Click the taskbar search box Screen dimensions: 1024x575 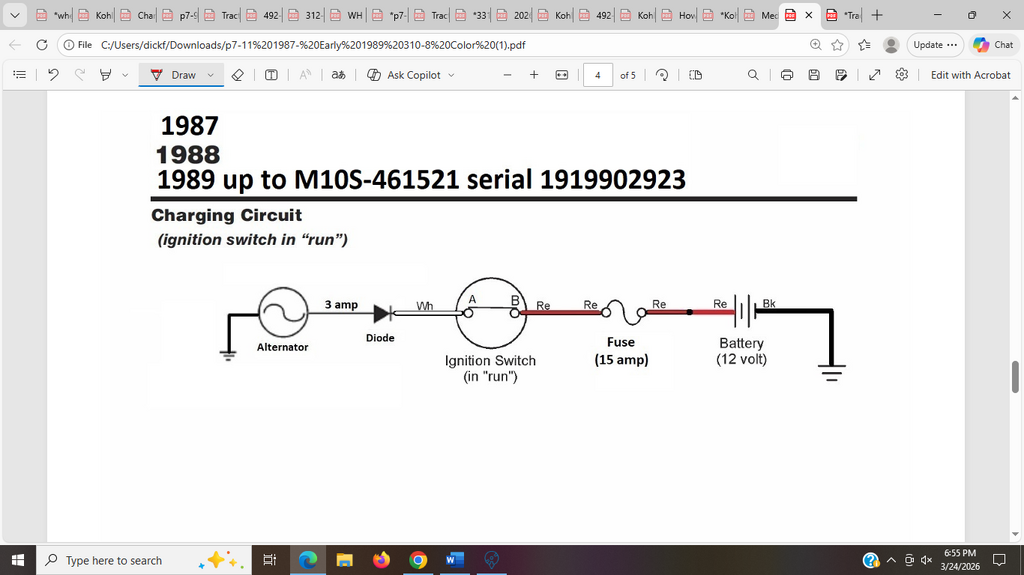[x=144, y=560]
